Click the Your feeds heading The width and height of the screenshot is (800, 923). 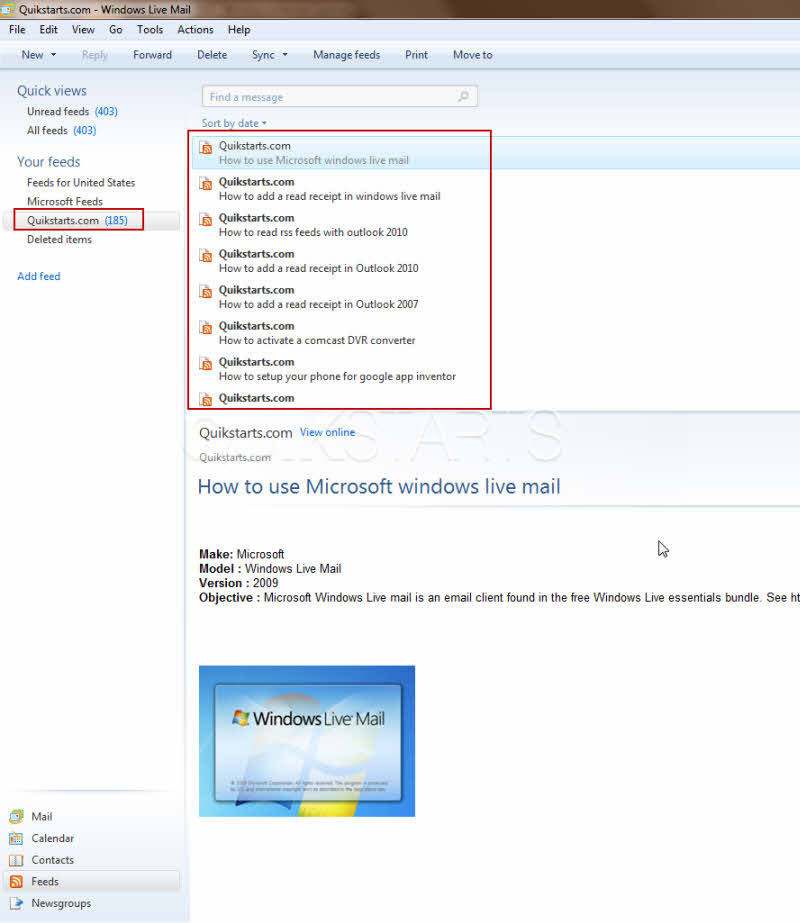(48, 162)
